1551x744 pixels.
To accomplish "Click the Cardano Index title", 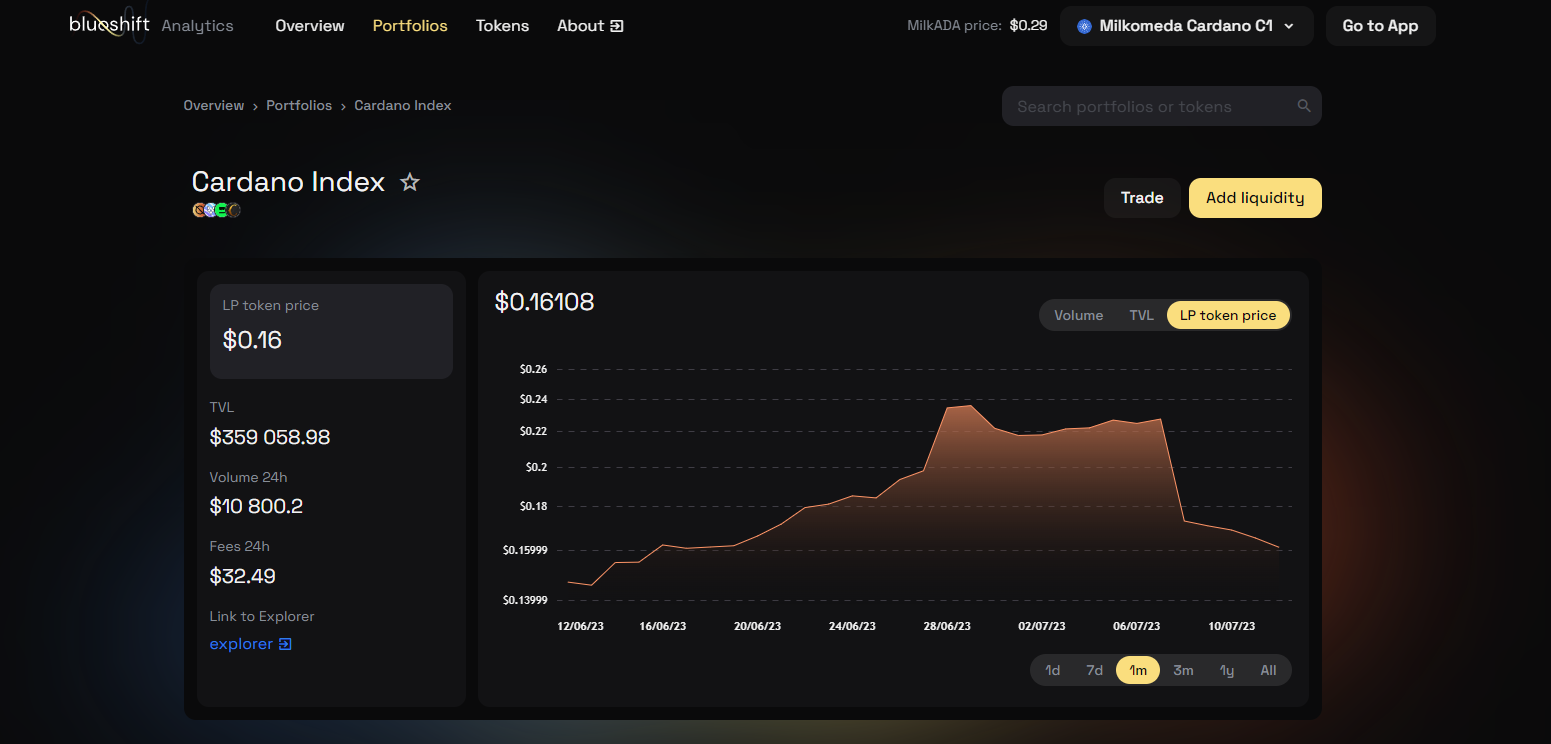I will click(x=288, y=182).
